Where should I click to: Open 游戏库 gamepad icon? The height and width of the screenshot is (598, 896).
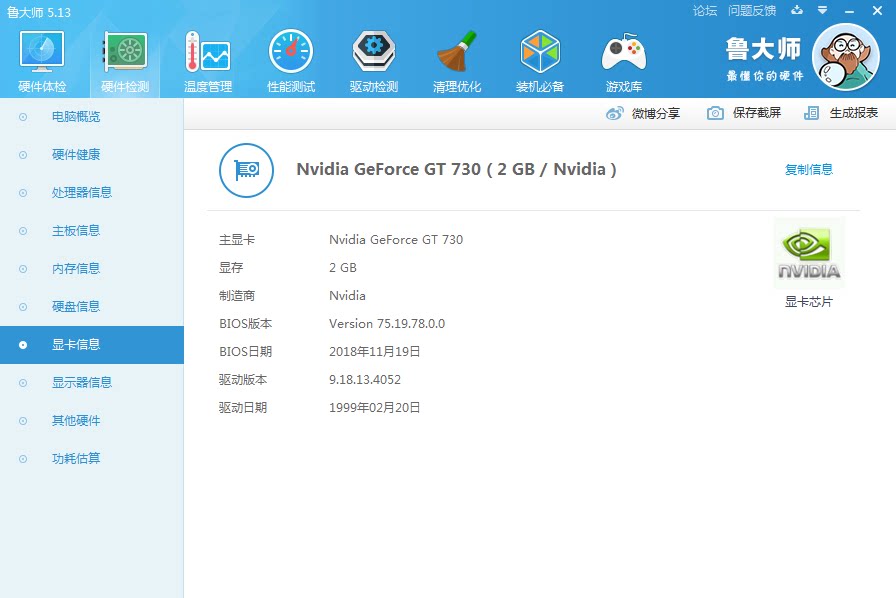(623, 53)
